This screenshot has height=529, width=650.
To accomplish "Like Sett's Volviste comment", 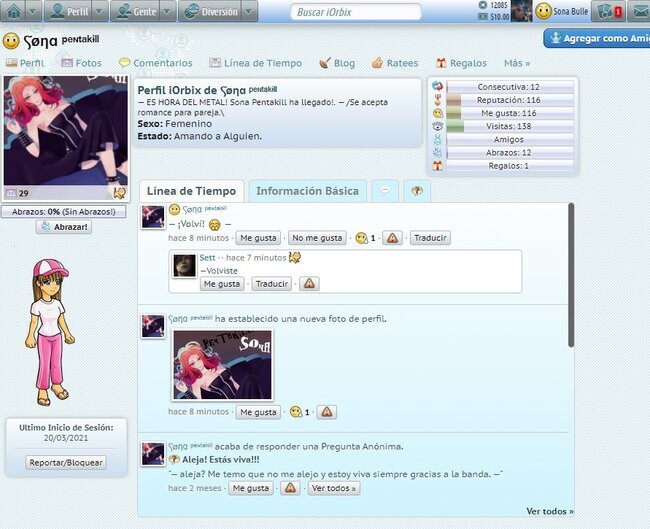I will (222, 284).
